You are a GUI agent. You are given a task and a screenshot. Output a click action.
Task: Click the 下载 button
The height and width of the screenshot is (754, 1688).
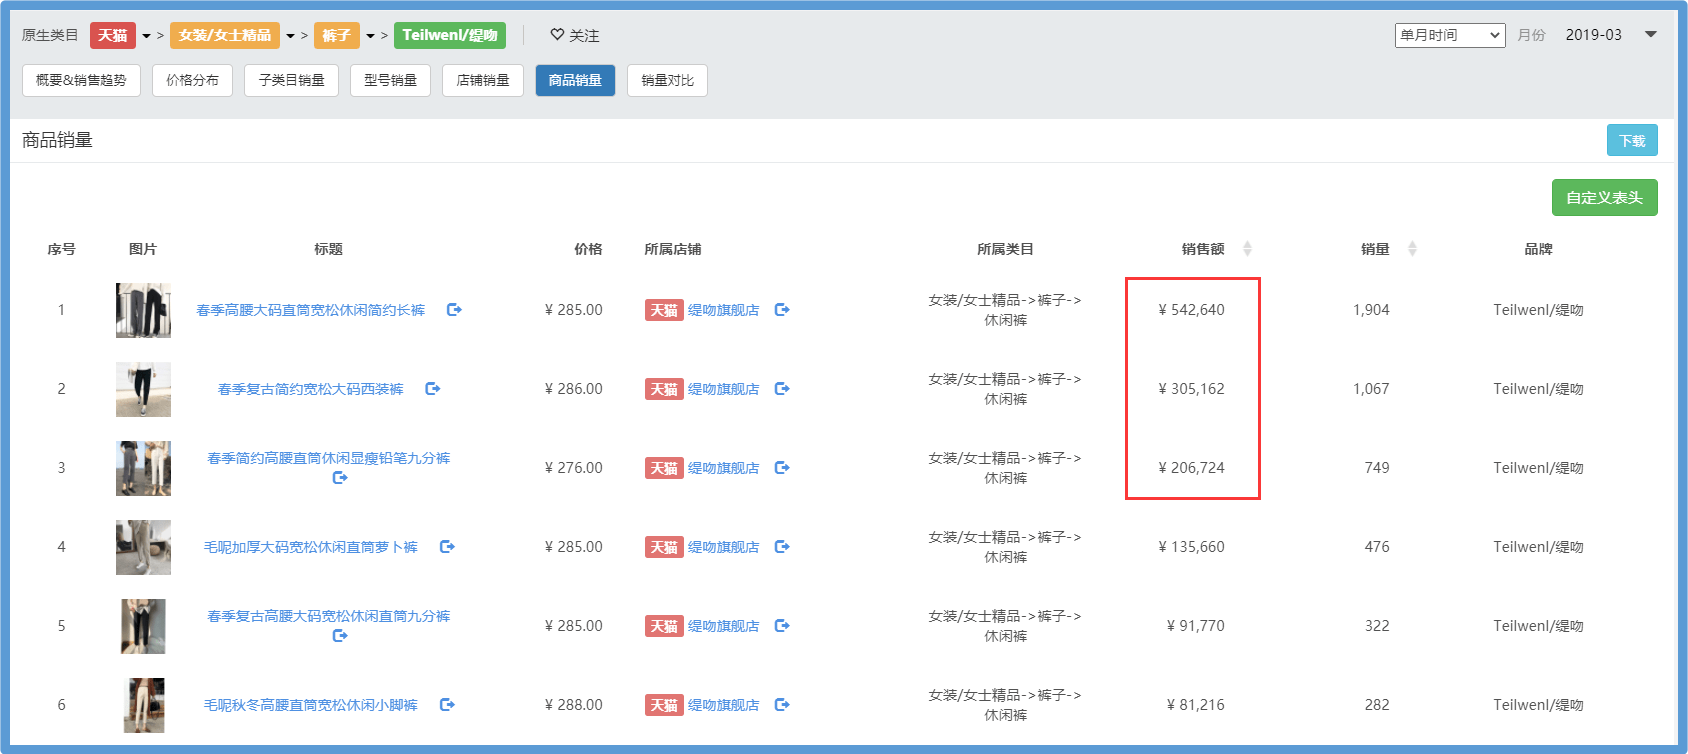point(1632,140)
